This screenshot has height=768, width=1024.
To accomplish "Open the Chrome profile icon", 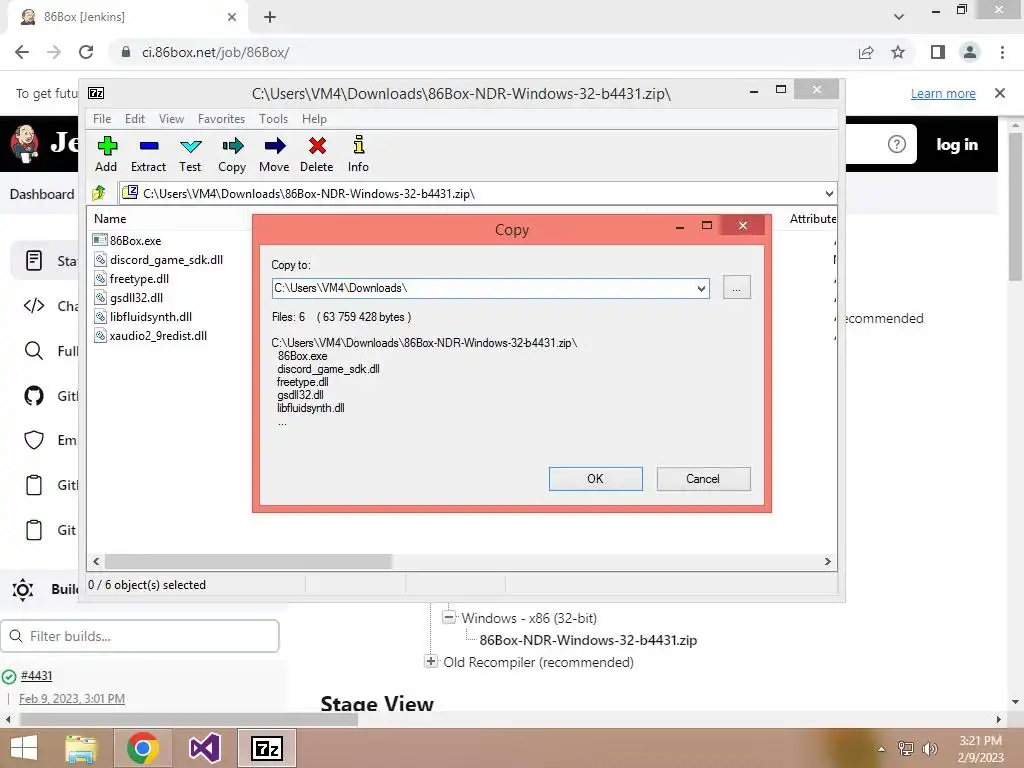I will (x=970, y=52).
